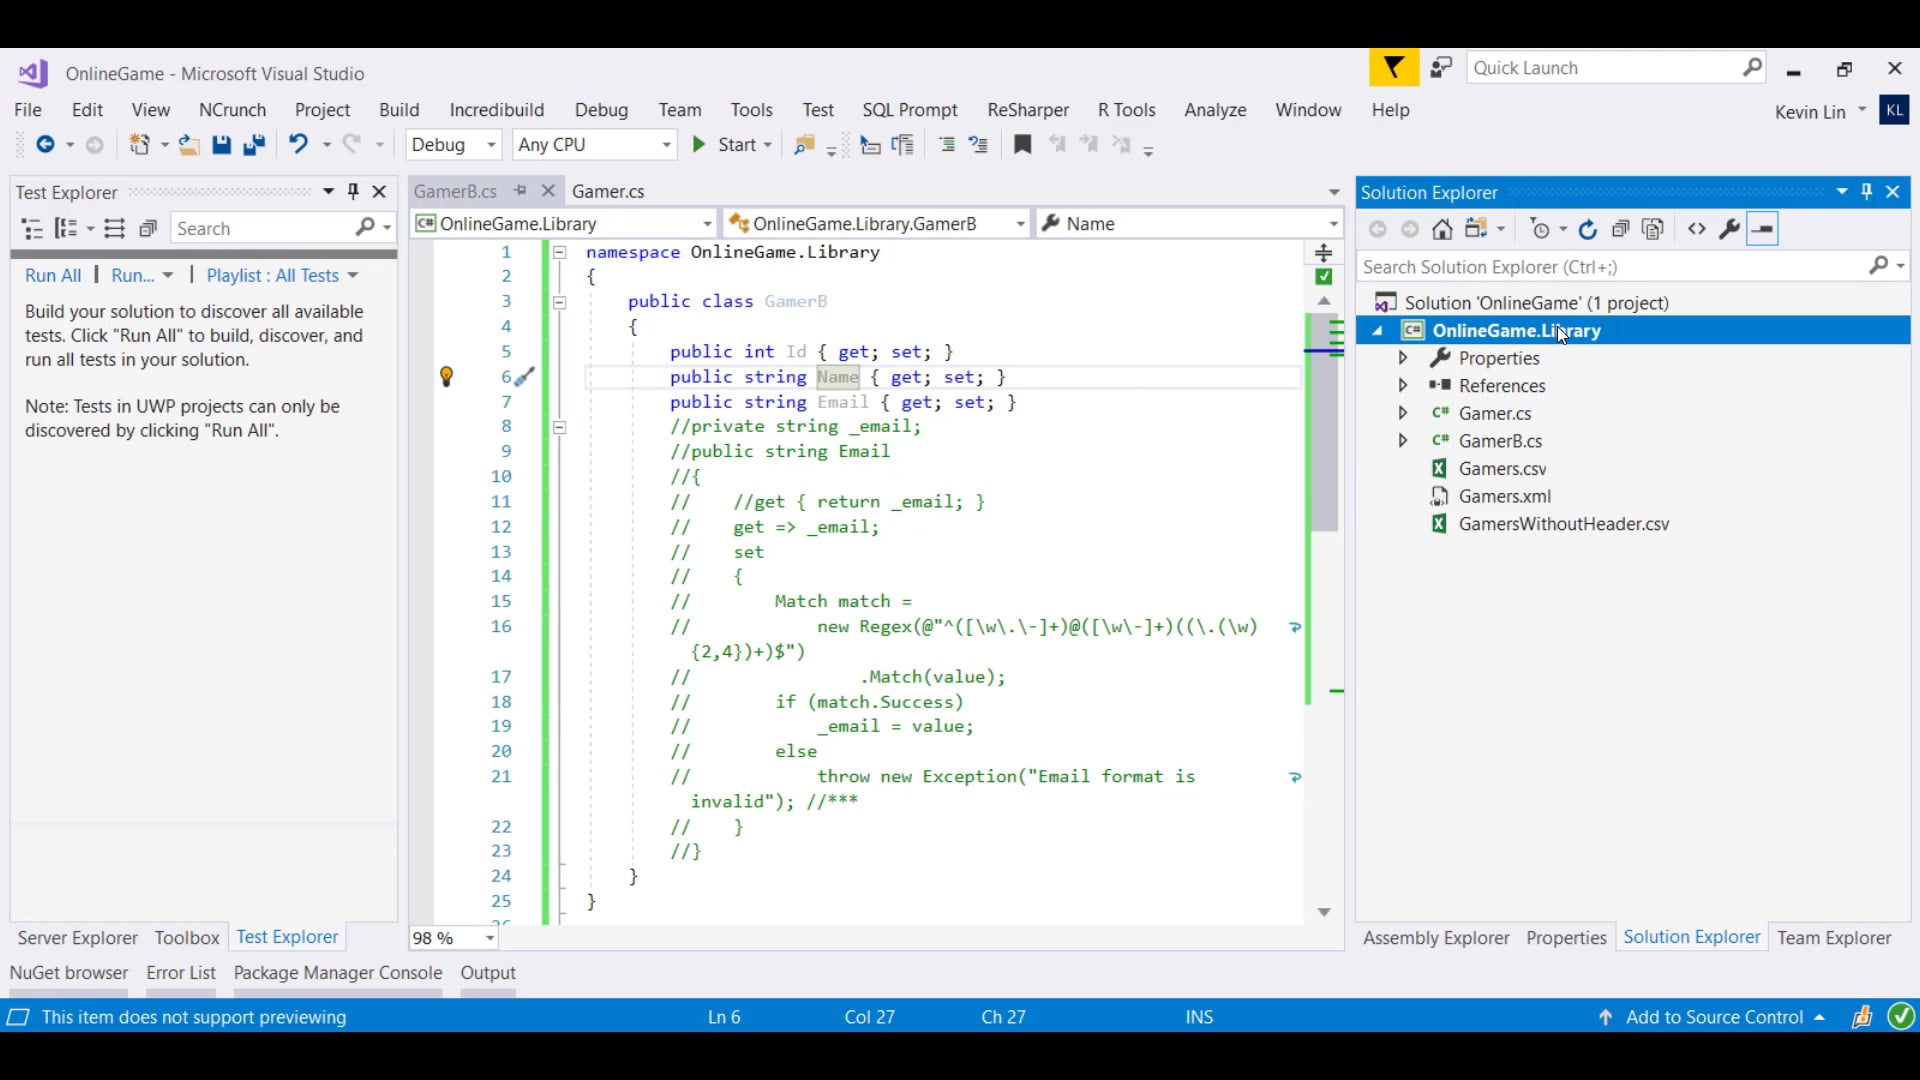Open Solution Explorer Properties wrench icon
Screen dimensions: 1920x1080
[x=1729, y=229]
